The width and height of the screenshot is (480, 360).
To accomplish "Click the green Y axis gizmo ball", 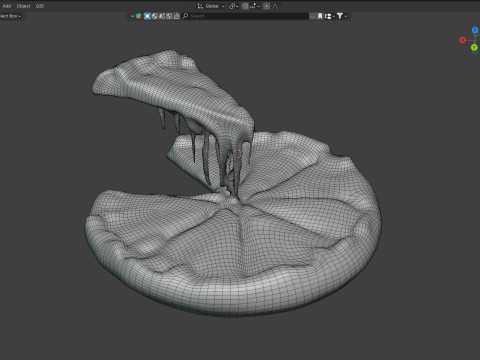I will click(x=474, y=48).
